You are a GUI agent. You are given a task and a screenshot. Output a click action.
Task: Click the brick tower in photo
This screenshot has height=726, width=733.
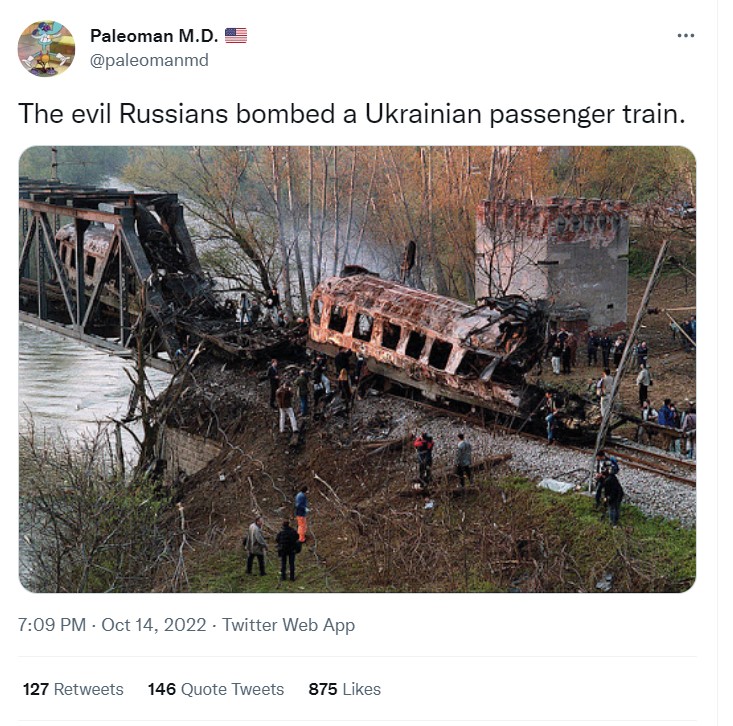click(x=553, y=262)
